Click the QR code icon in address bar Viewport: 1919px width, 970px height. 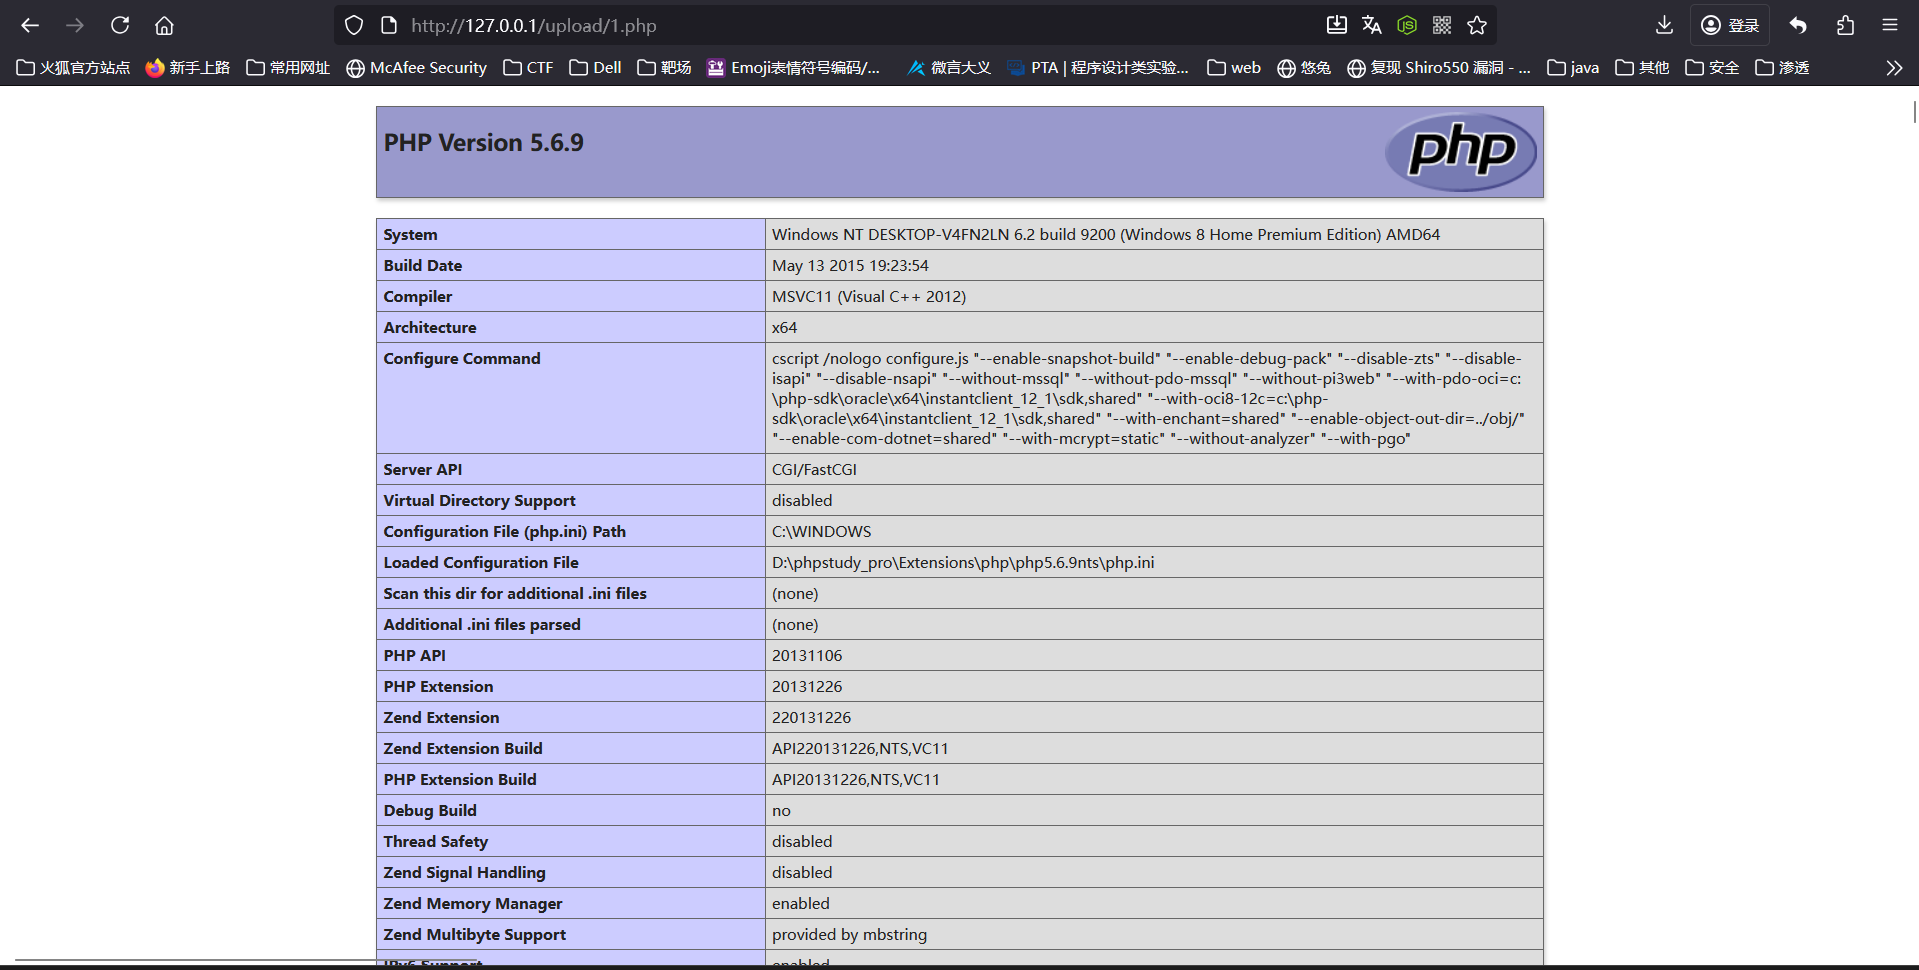click(1442, 25)
